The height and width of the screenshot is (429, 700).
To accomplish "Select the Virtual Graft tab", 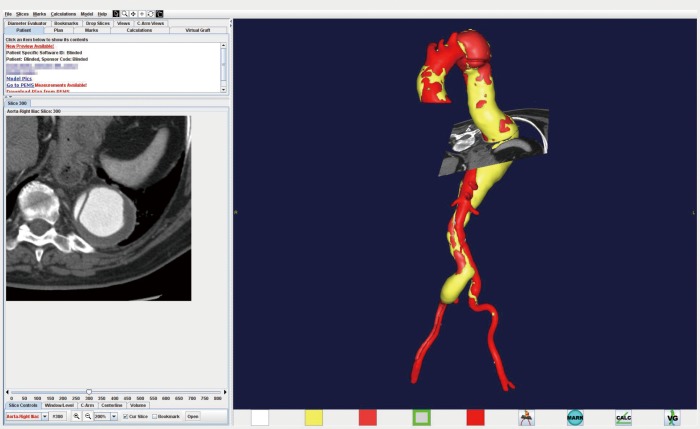I will pyautogui.click(x=198, y=30).
